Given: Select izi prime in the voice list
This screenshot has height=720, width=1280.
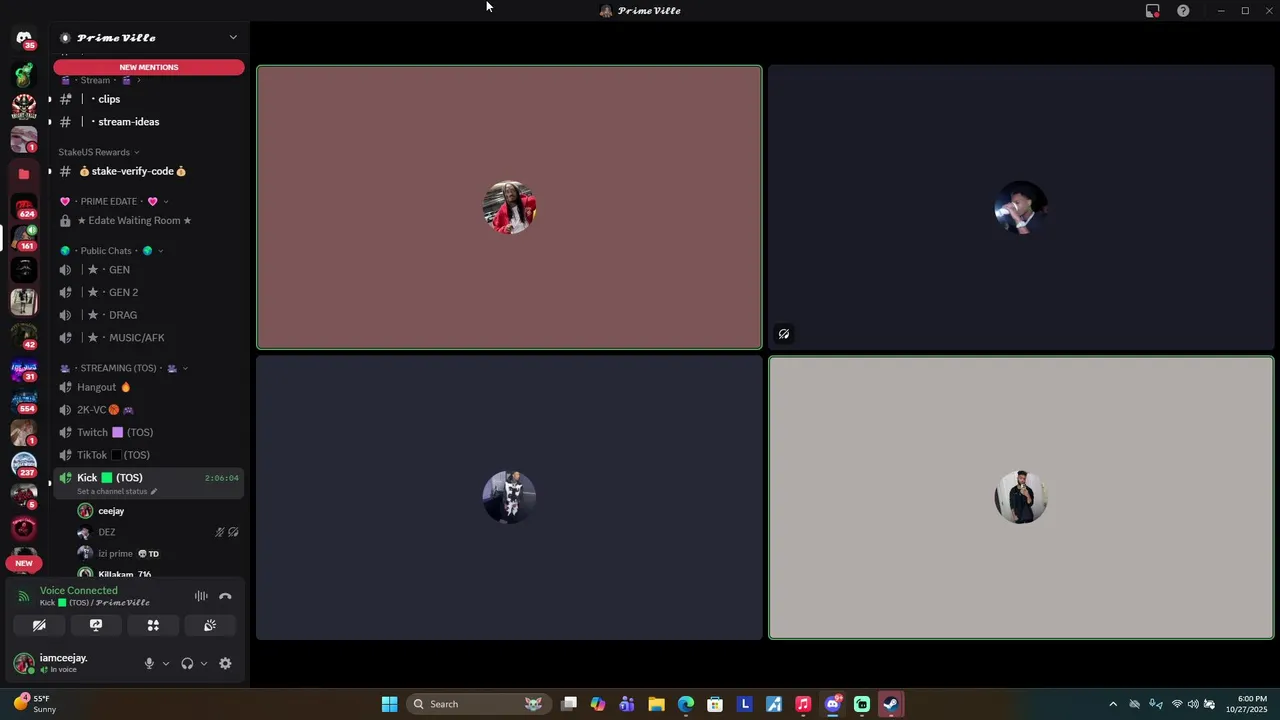Looking at the screenshot, I should [159, 553].
